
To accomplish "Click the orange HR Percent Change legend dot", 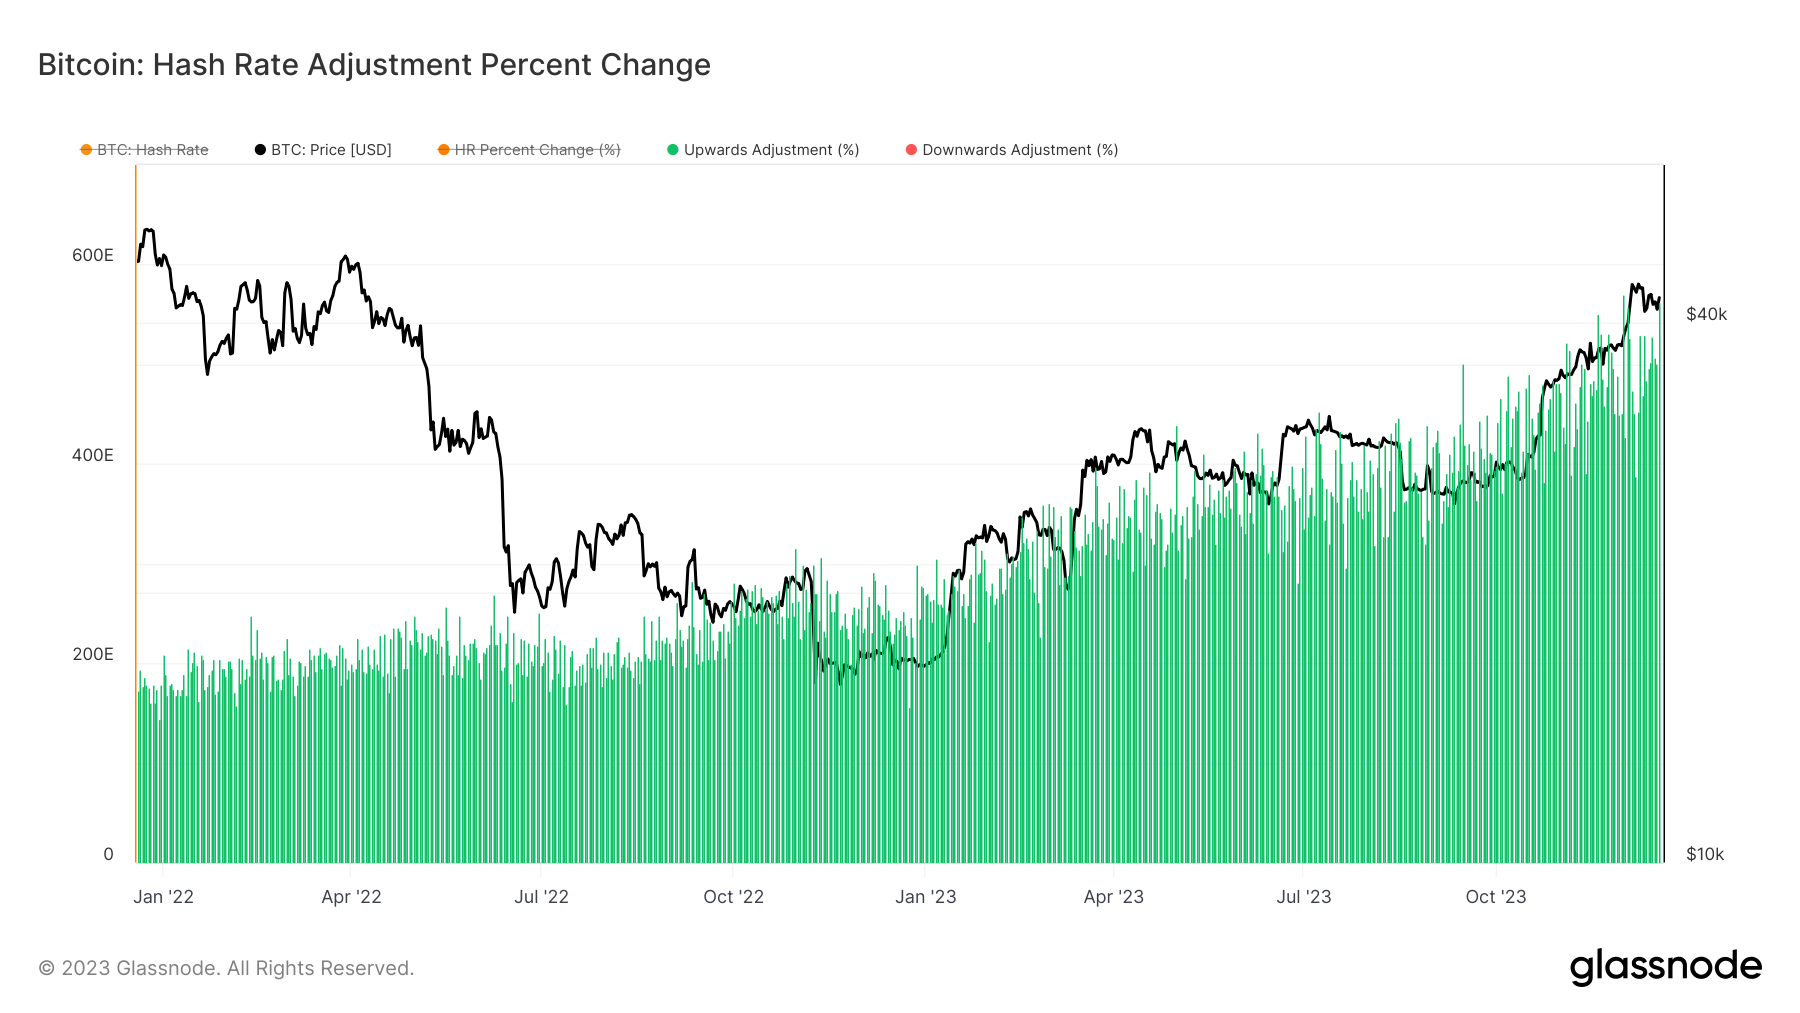I will coord(444,150).
